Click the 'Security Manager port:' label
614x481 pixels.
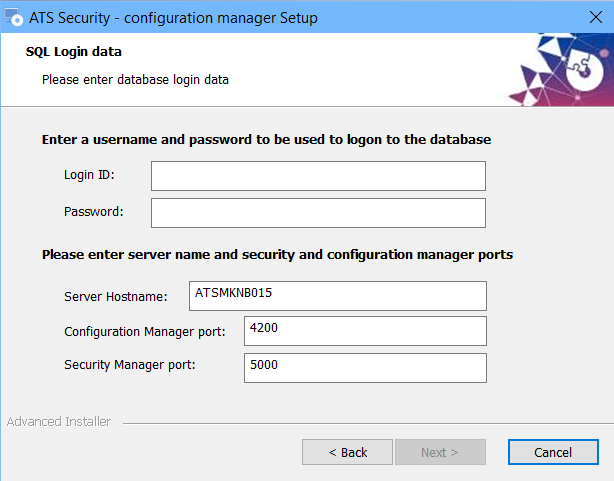coord(130,365)
